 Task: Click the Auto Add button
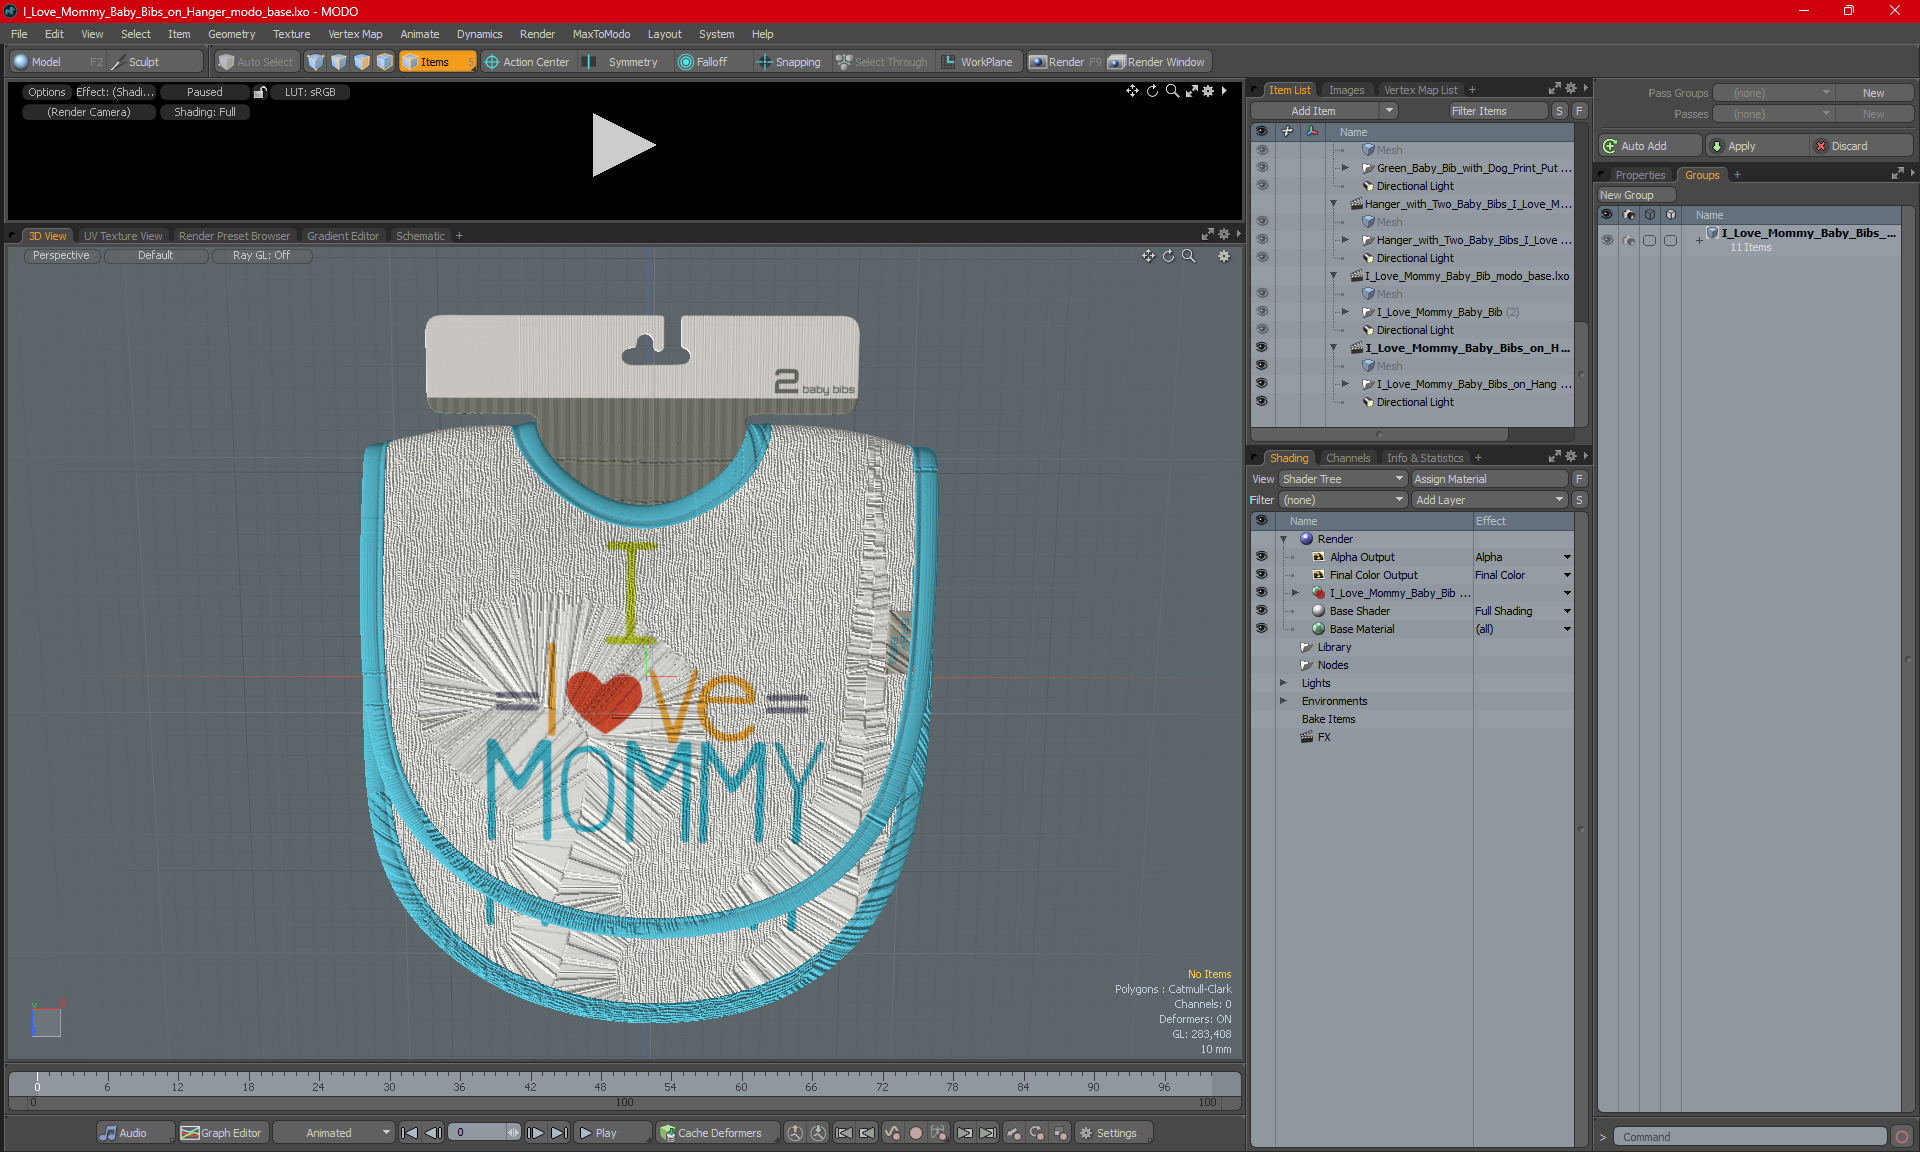coord(1649,146)
